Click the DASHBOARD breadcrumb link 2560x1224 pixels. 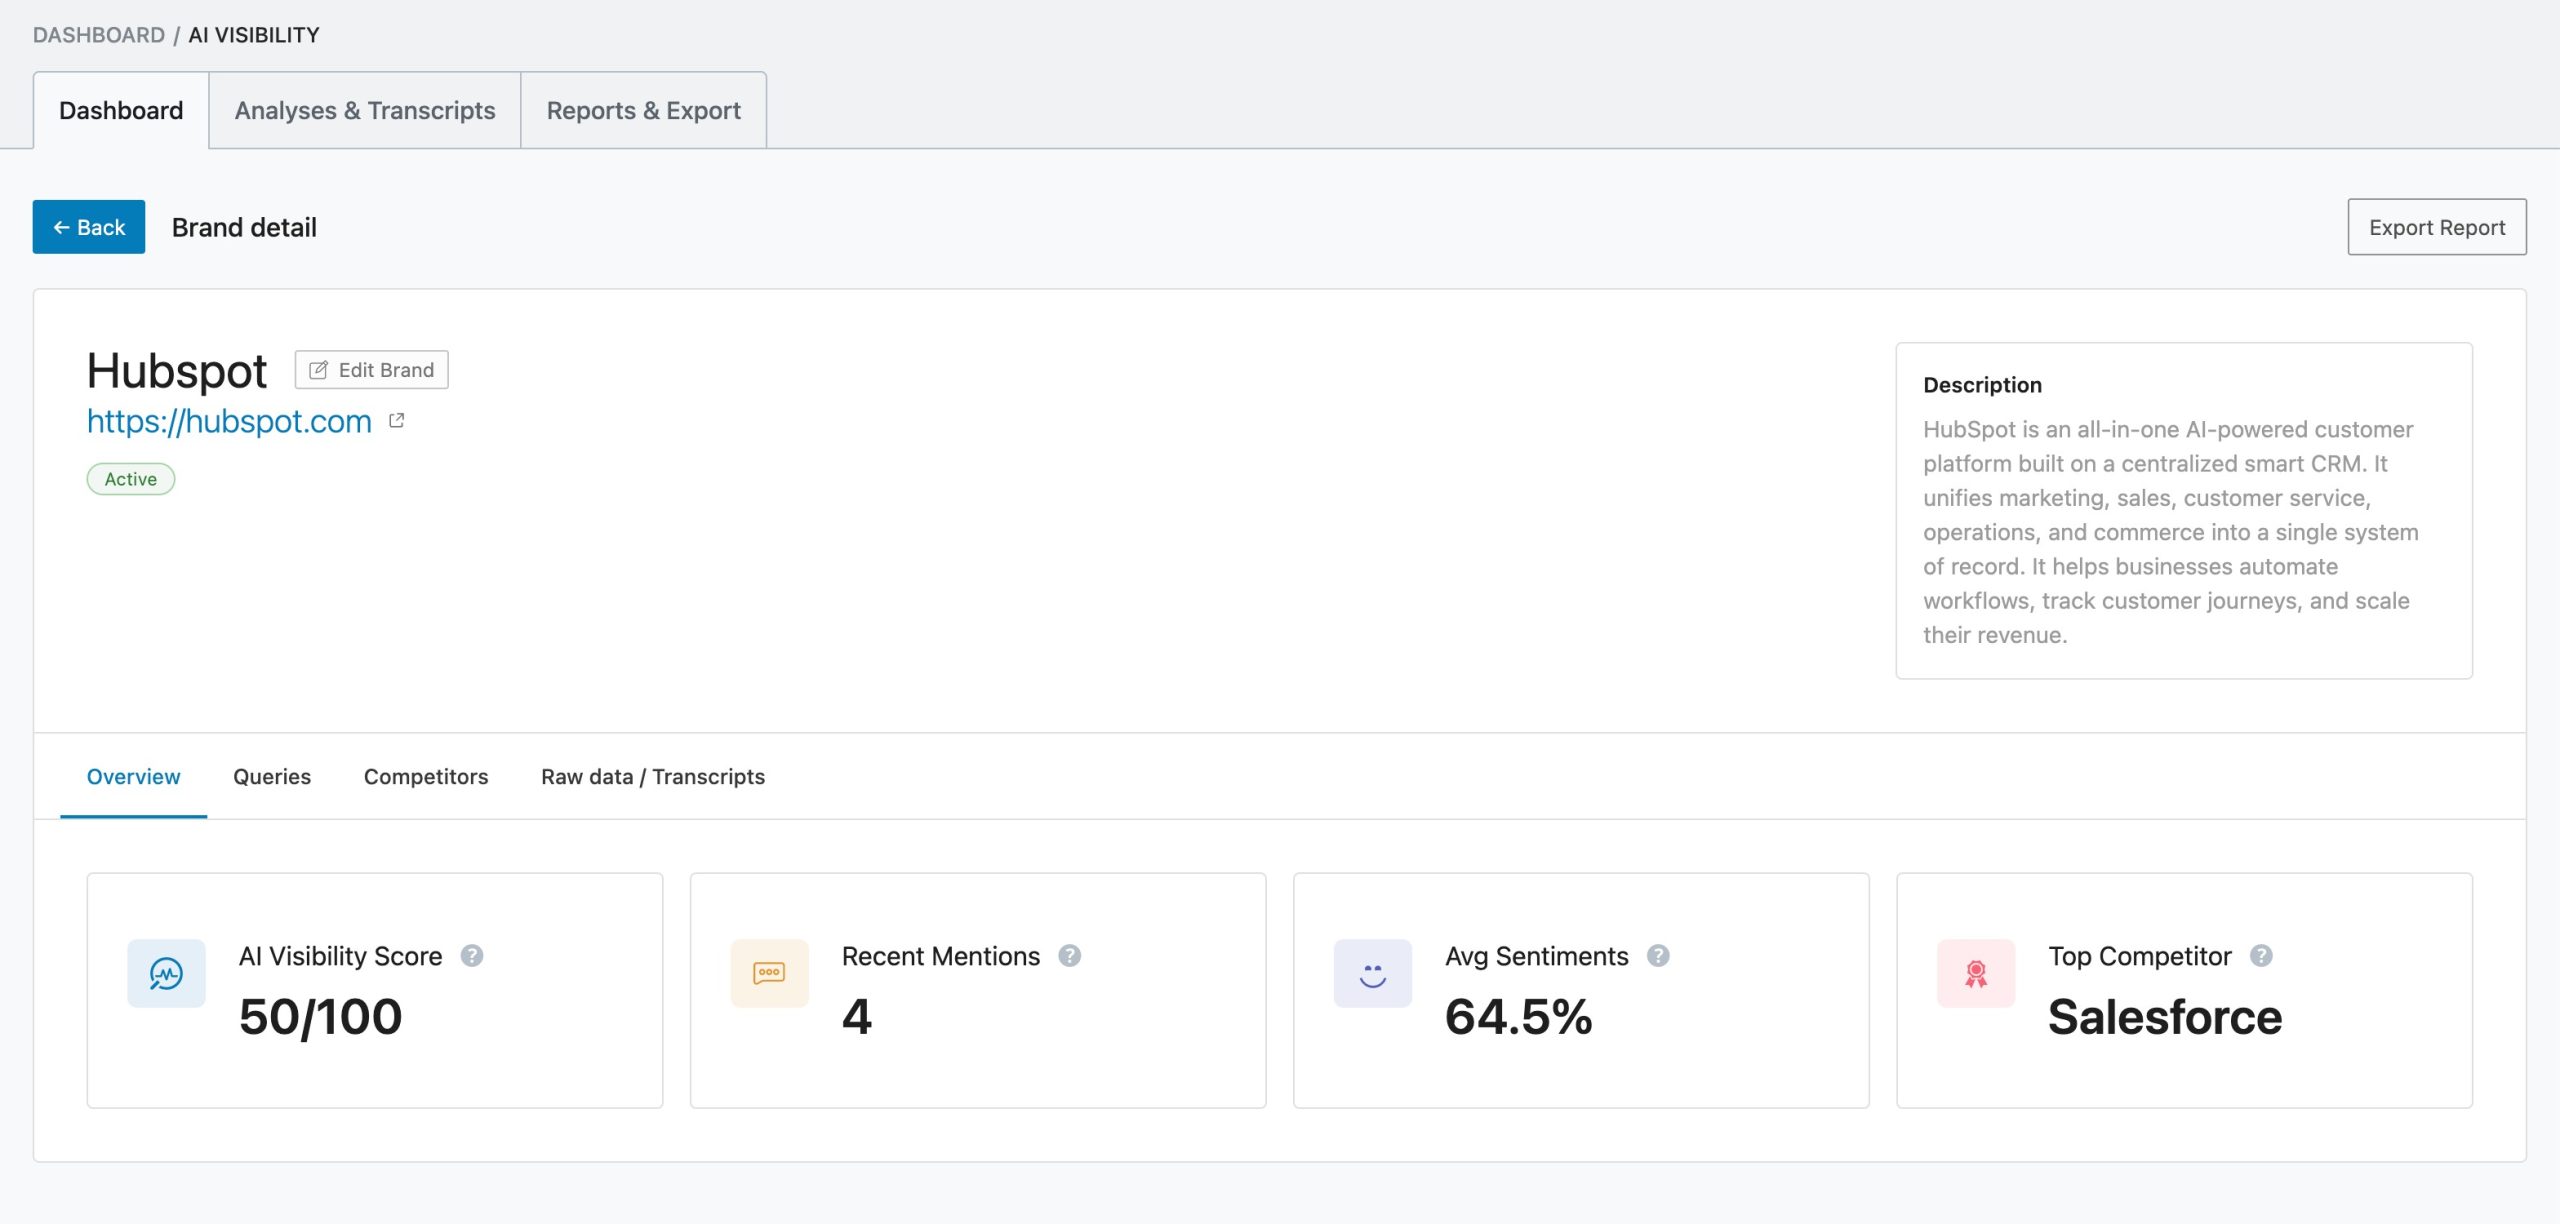point(99,35)
